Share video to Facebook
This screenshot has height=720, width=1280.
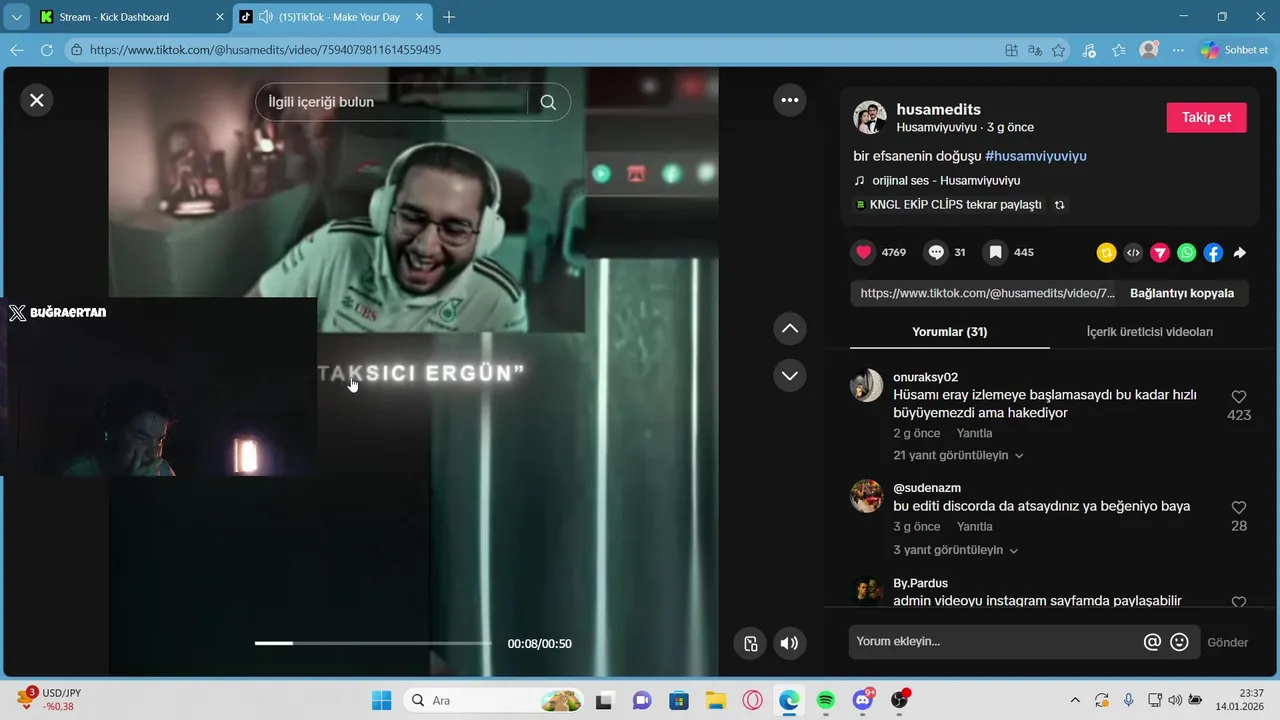pos(1213,253)
